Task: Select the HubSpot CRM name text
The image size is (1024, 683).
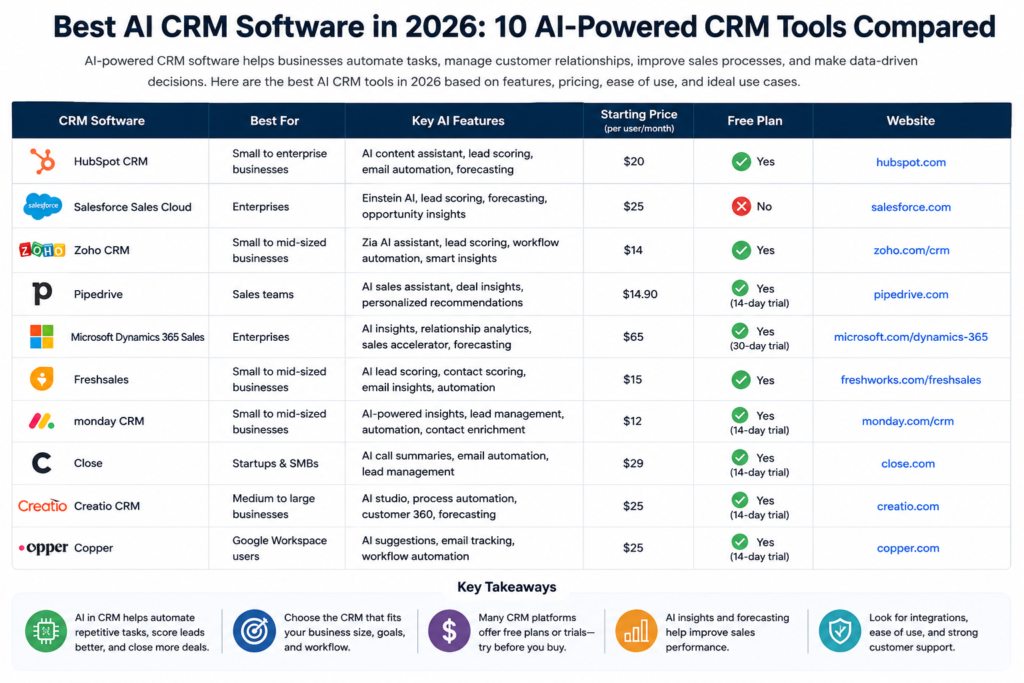Action: coord(110,161)
